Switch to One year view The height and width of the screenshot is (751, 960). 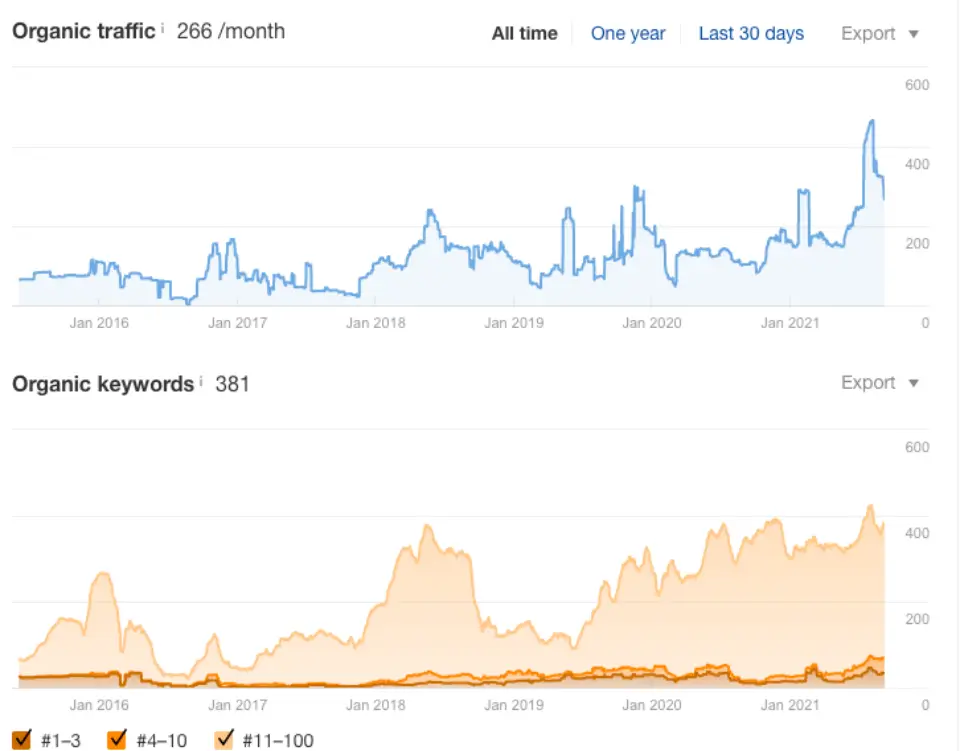628,33
